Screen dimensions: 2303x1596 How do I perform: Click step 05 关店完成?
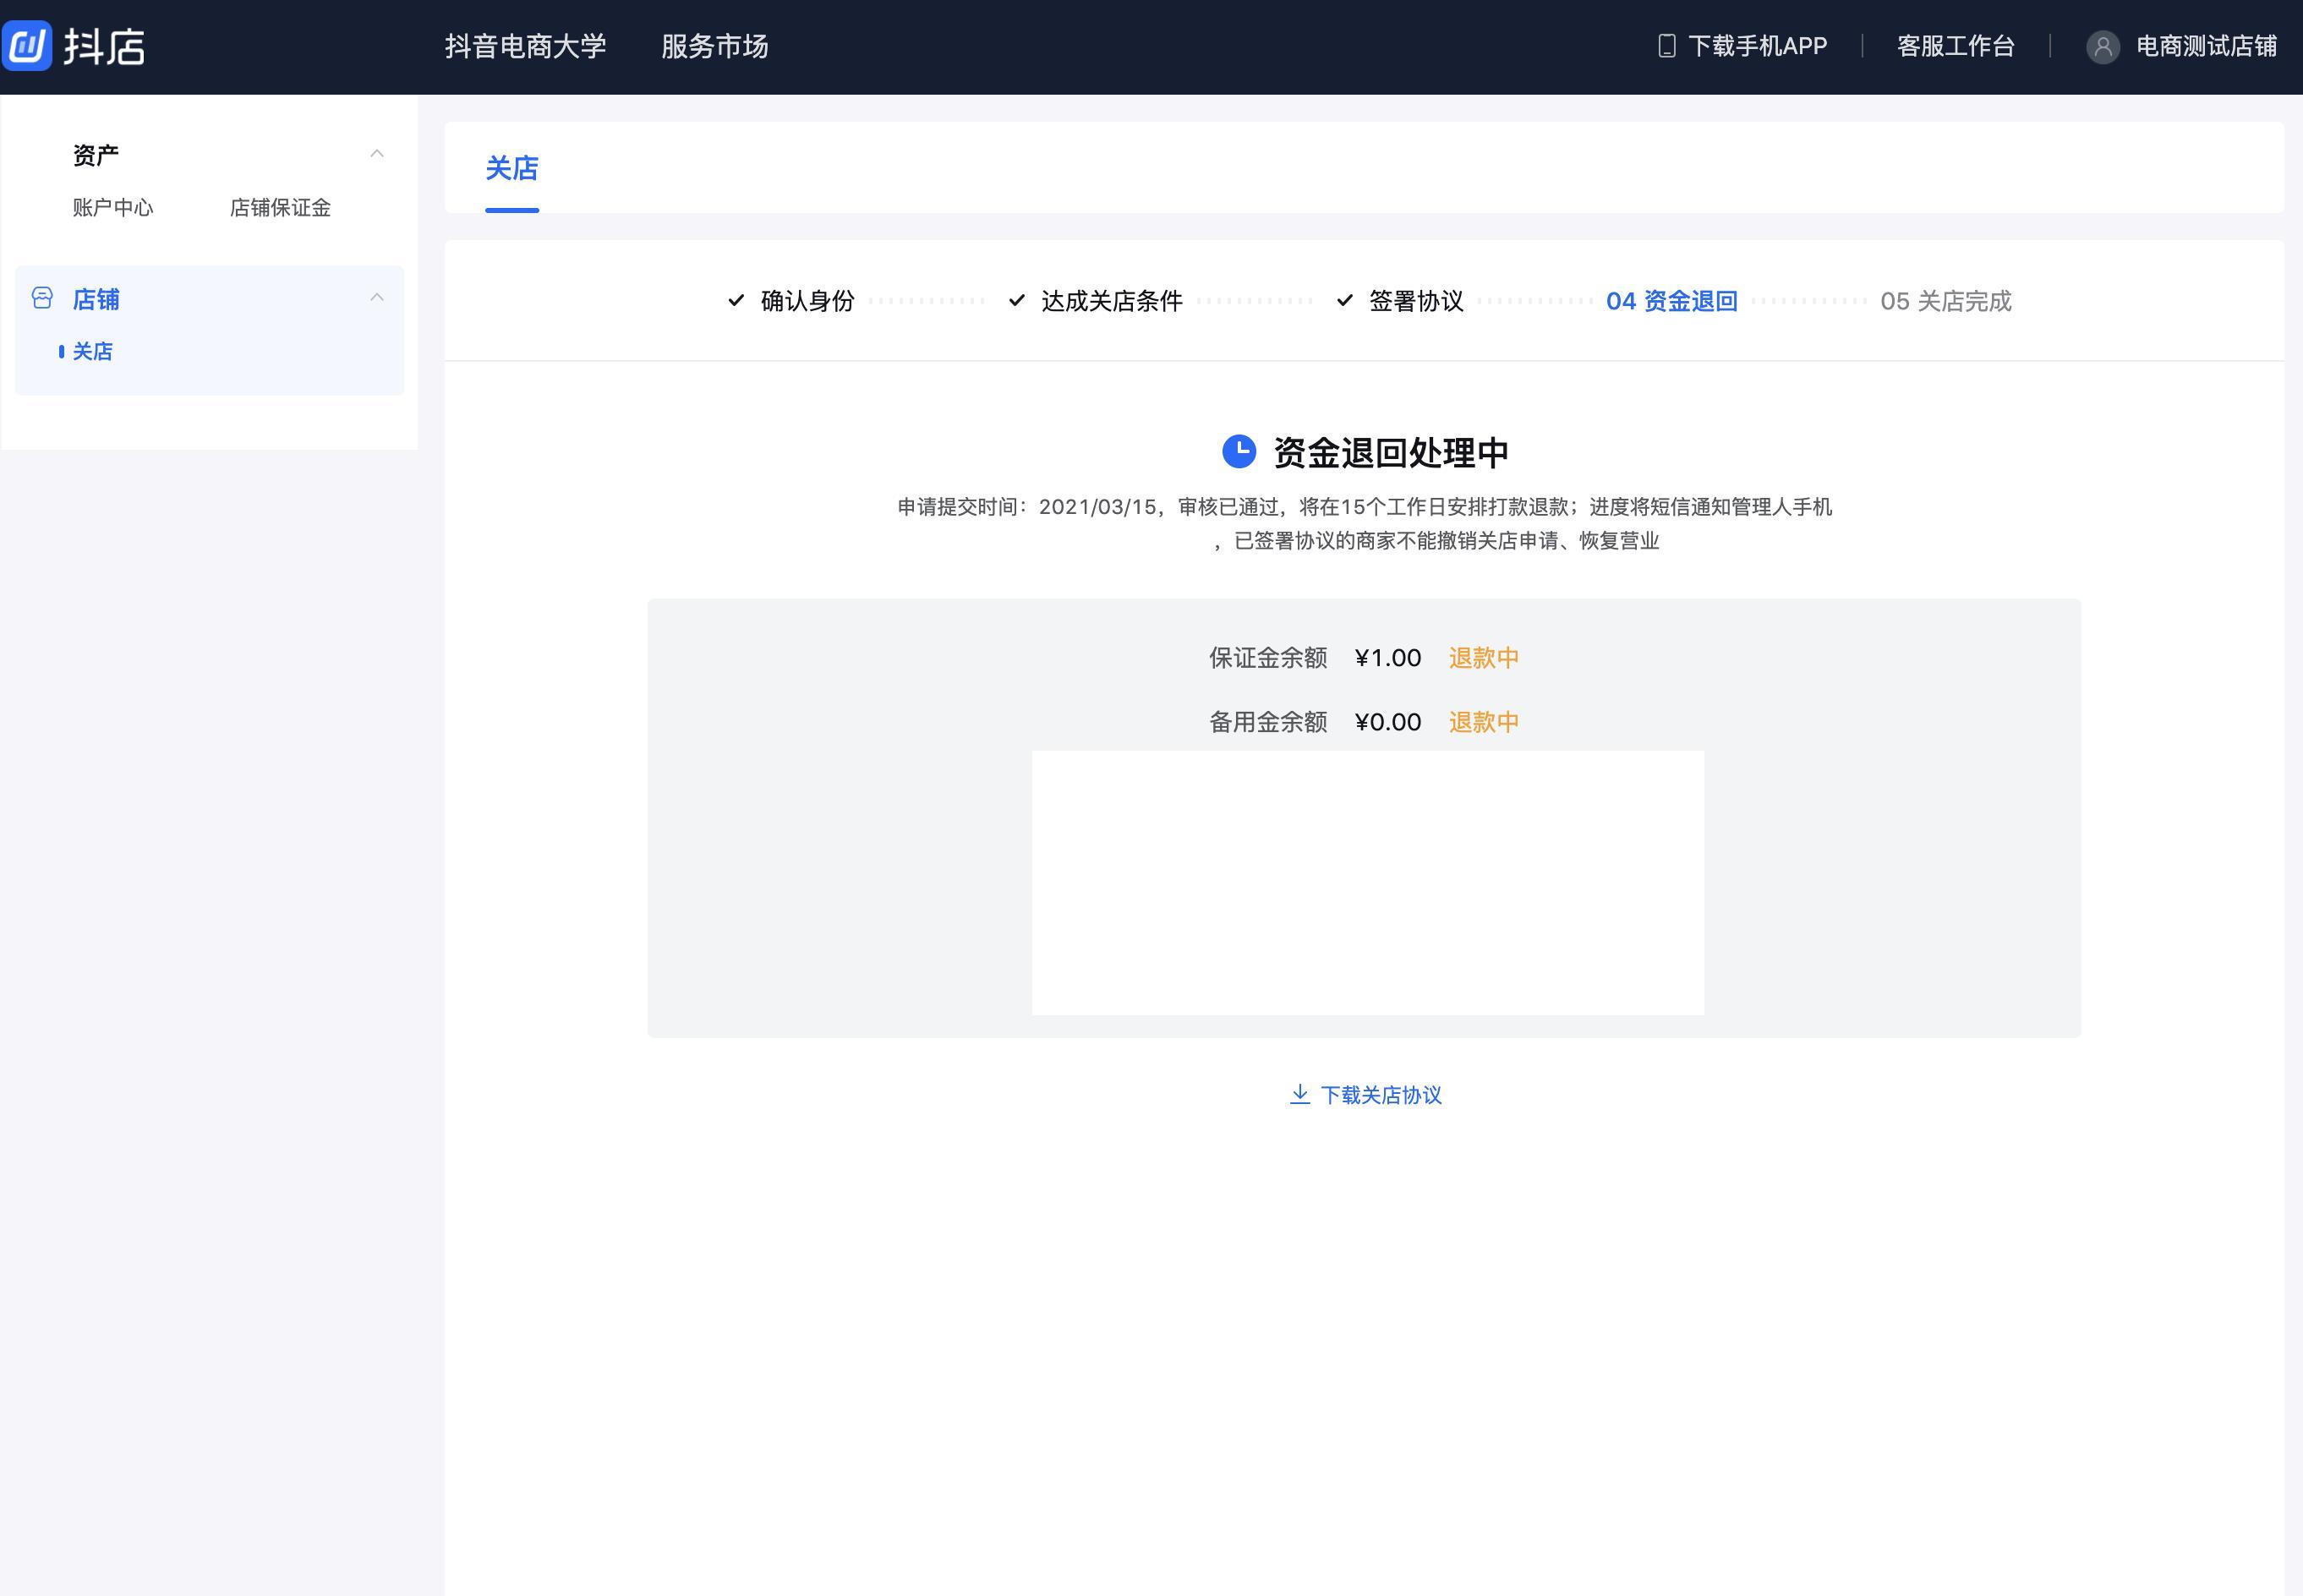(x=1946, y=301)
